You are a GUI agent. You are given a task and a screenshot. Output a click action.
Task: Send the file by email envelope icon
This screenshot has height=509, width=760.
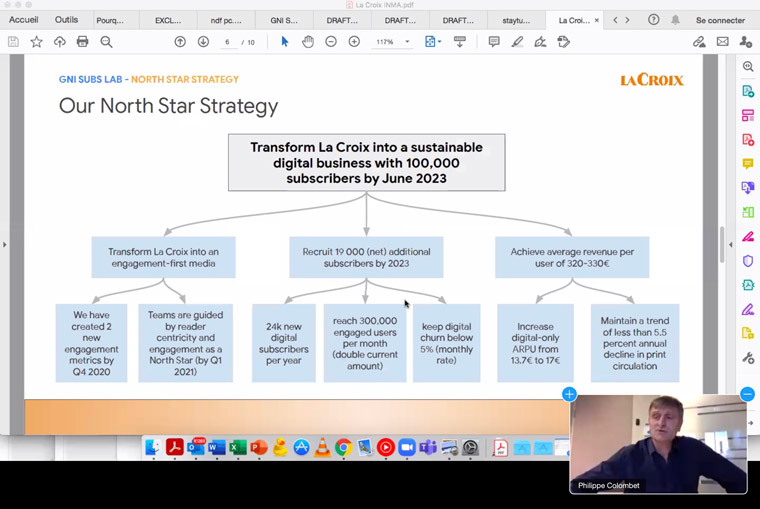[722, 42]
